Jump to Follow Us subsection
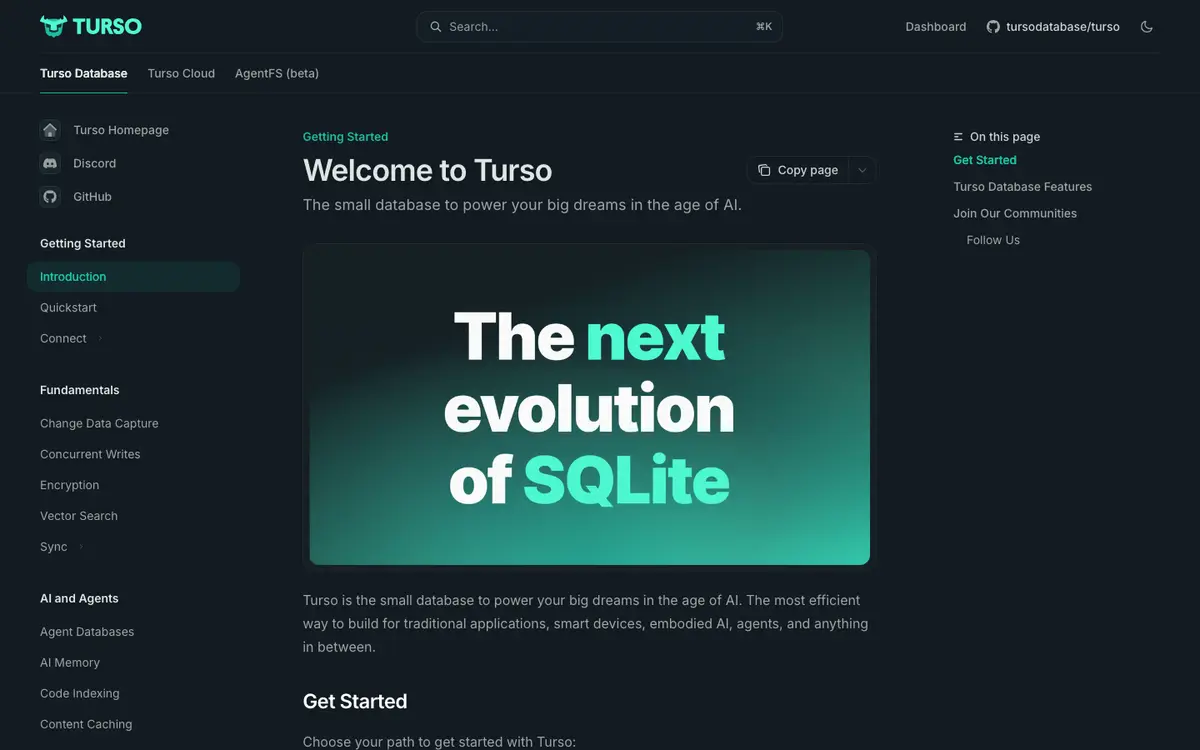 tap(993, 241)
